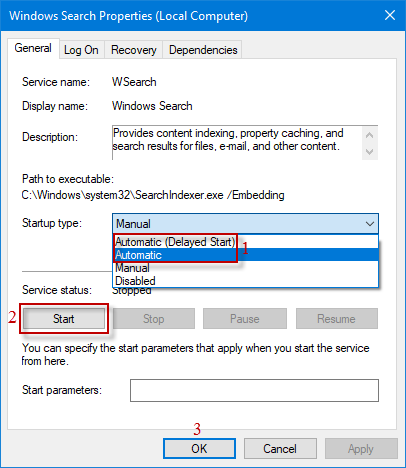The width and height of the screenshot is (406, 468).
Task: Click the Resume service button
Action: click(337, 319)
